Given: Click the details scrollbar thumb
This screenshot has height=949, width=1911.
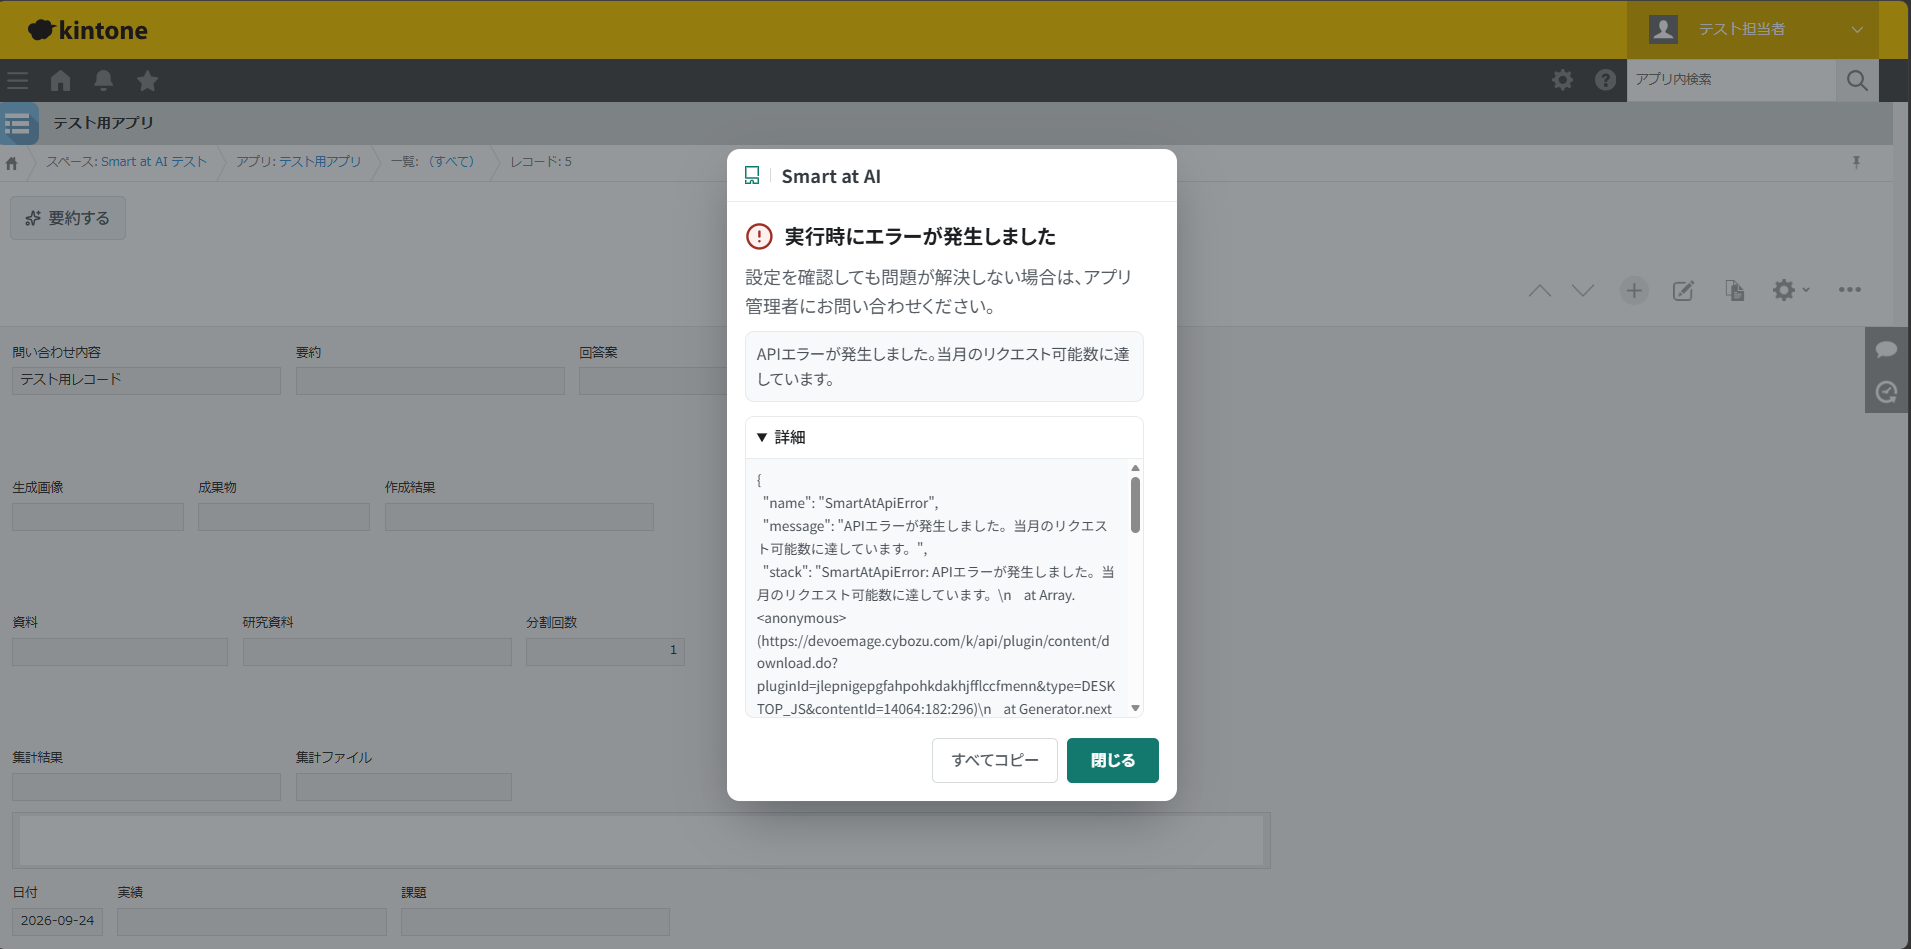Looking at the screenshot, I should click(1135, 505).
